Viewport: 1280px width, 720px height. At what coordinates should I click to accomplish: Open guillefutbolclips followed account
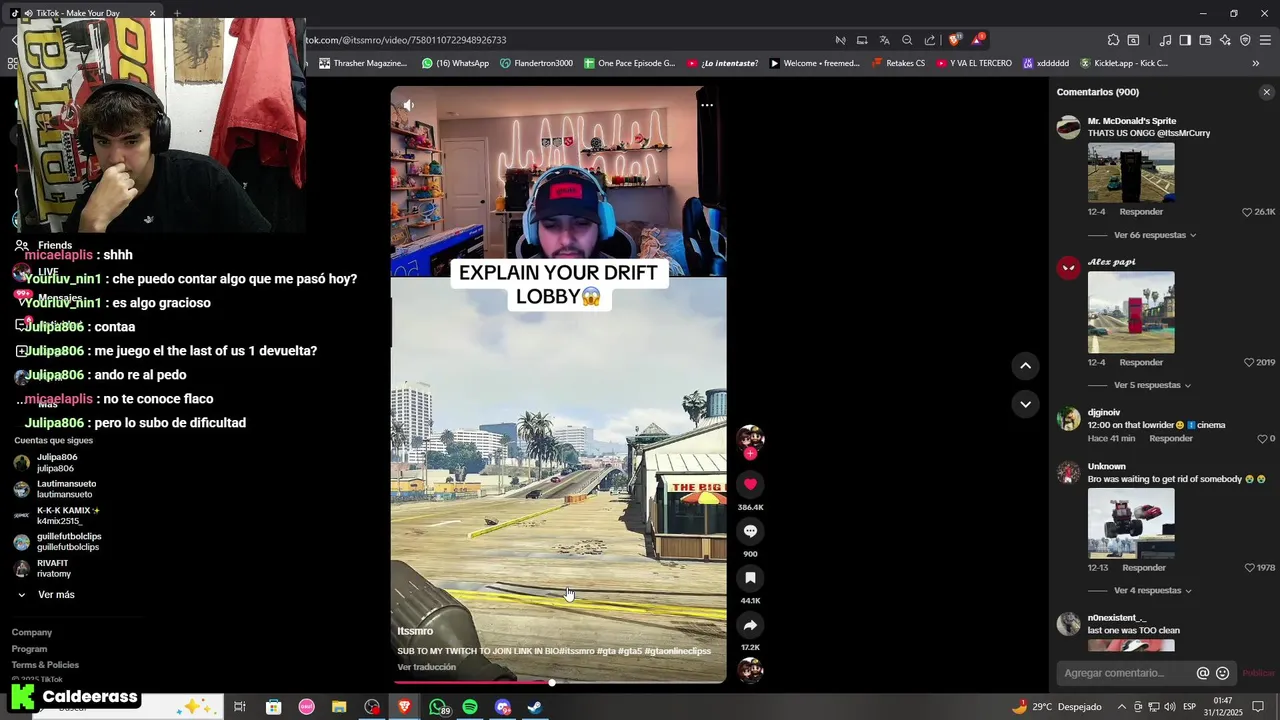(x=69, y=542)
